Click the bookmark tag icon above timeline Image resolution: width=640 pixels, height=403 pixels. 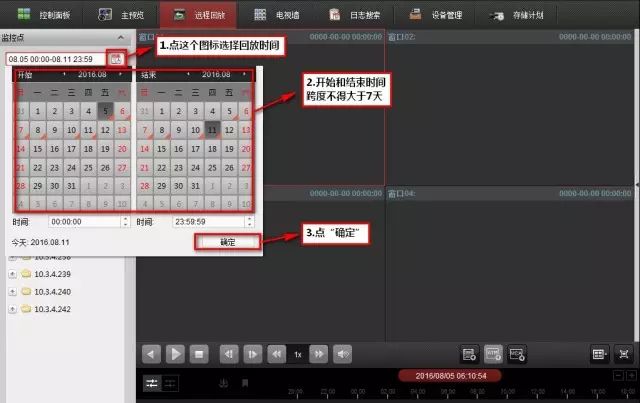(245, 382)
